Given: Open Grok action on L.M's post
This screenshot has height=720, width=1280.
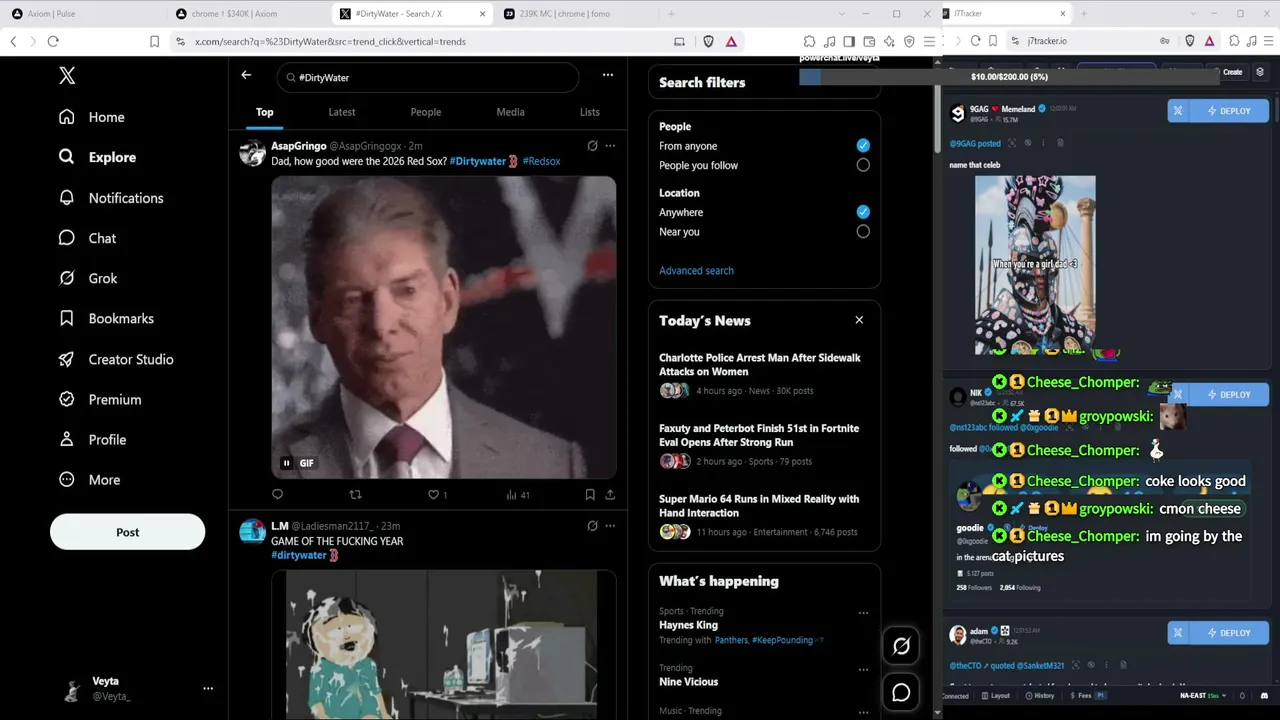Looking at the screenshot, I should [x=592, y=526].
